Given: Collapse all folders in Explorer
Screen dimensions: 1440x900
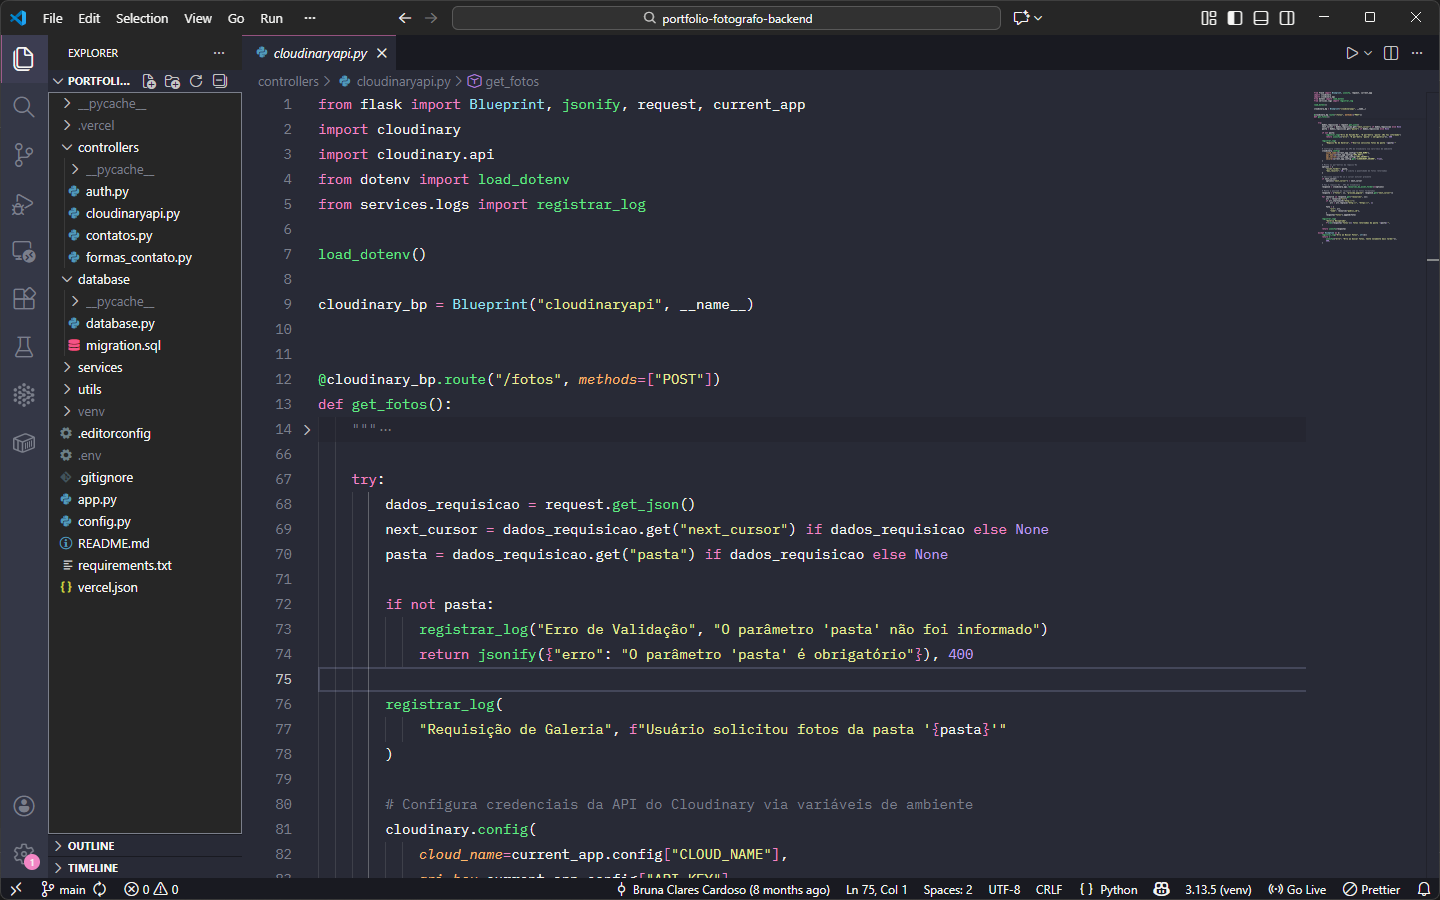Looking at the screenshot, I should pos(219,81).
